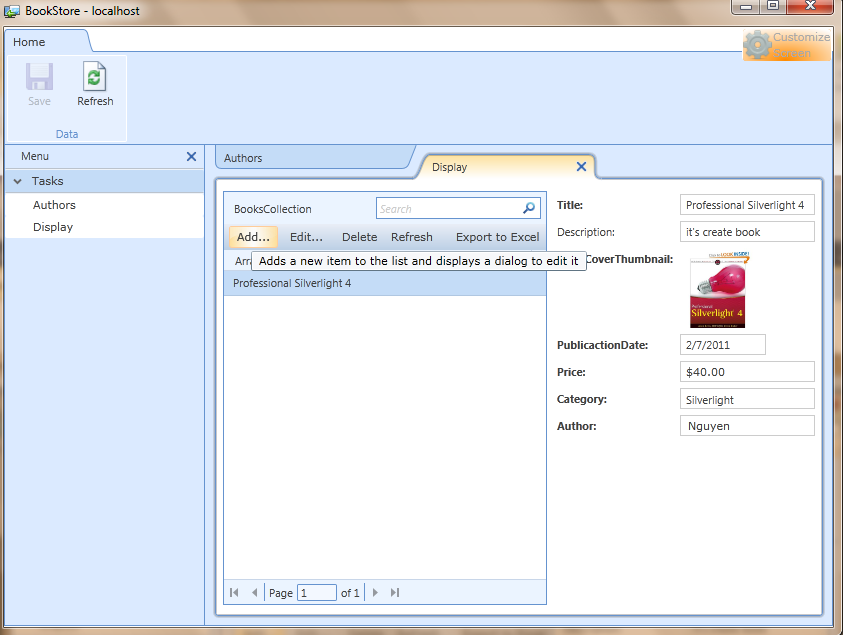Close the Menu panel

[x=192, y=156]
